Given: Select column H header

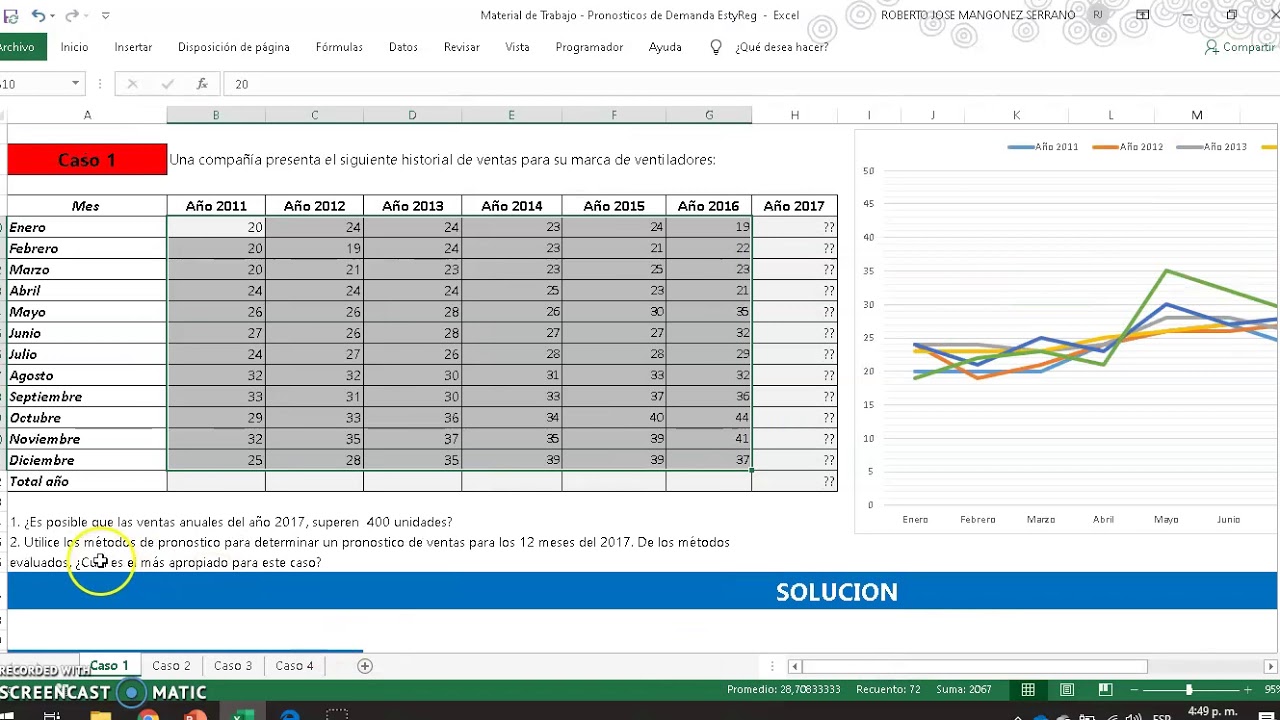Looking at the screenshot, I should coord(794,115).
